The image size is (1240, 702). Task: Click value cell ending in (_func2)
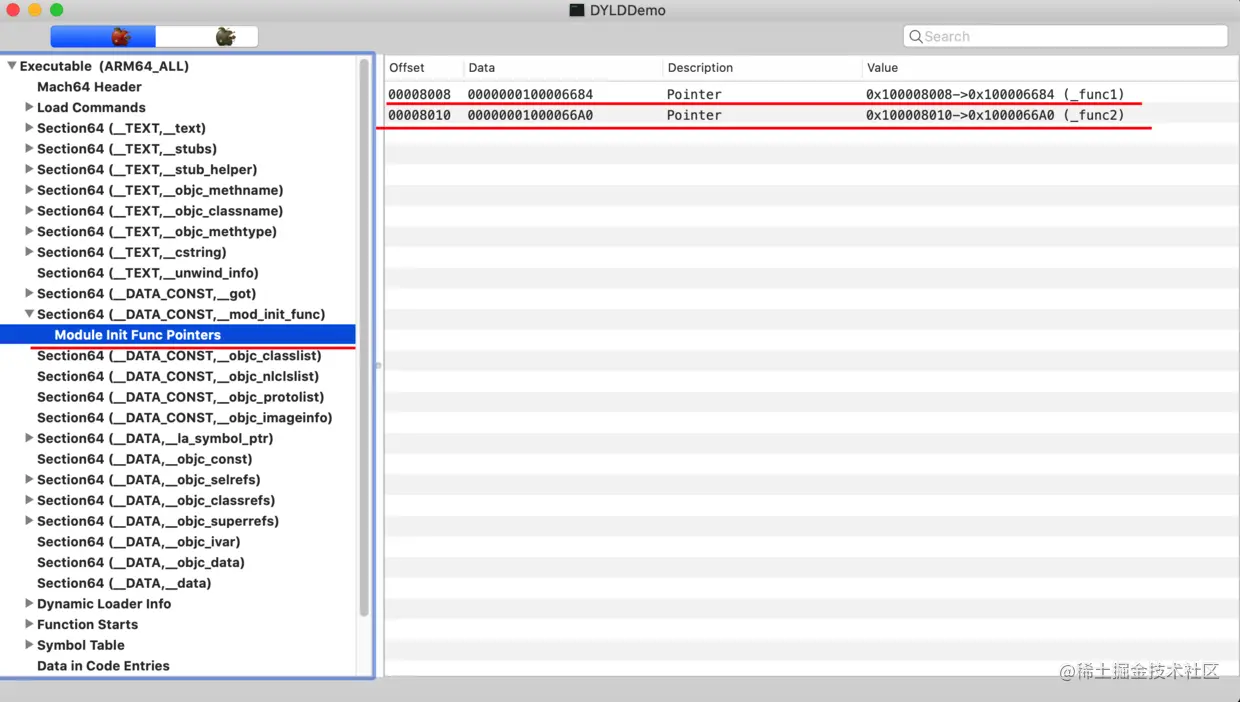click(995, 115)
